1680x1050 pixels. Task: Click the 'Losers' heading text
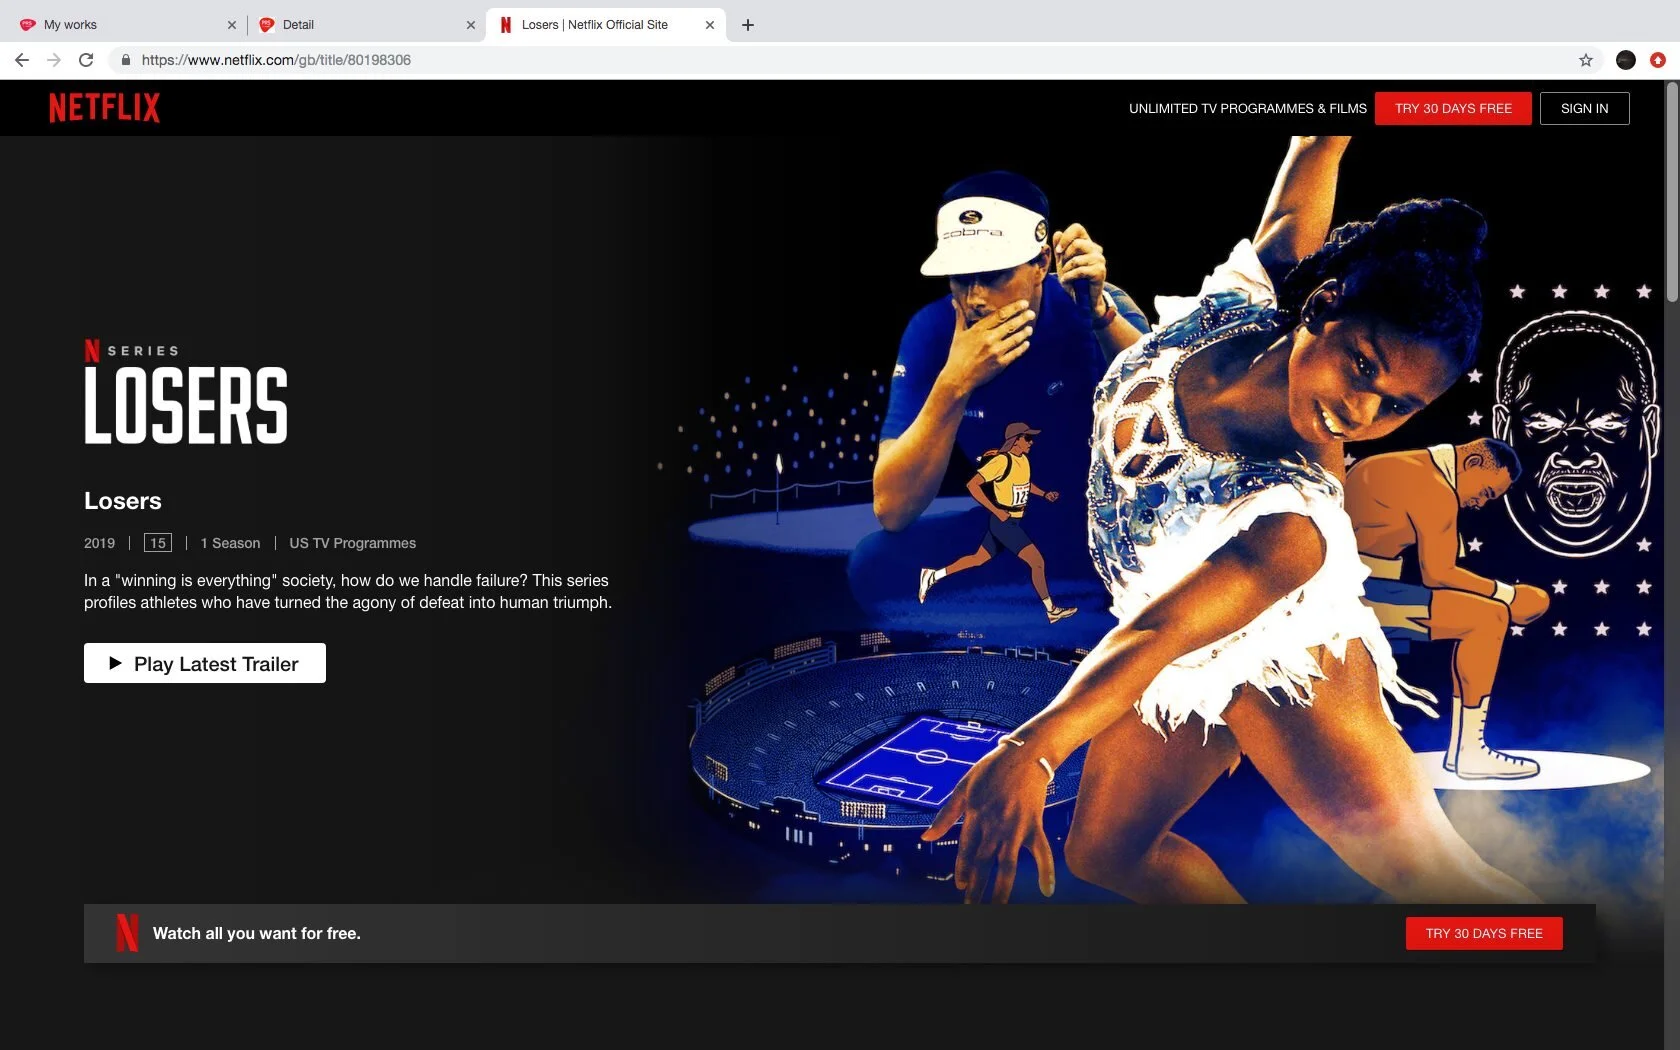pos(123,501)
